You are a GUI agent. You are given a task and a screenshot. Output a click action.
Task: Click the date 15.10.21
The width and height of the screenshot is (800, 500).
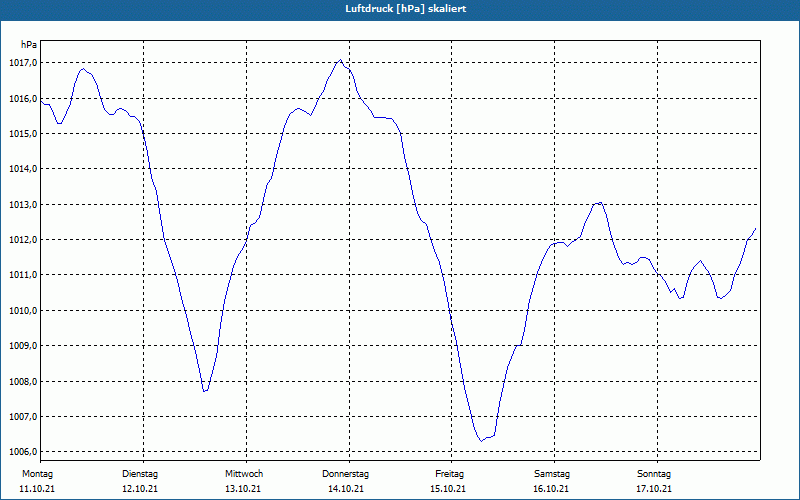[448, 489]
